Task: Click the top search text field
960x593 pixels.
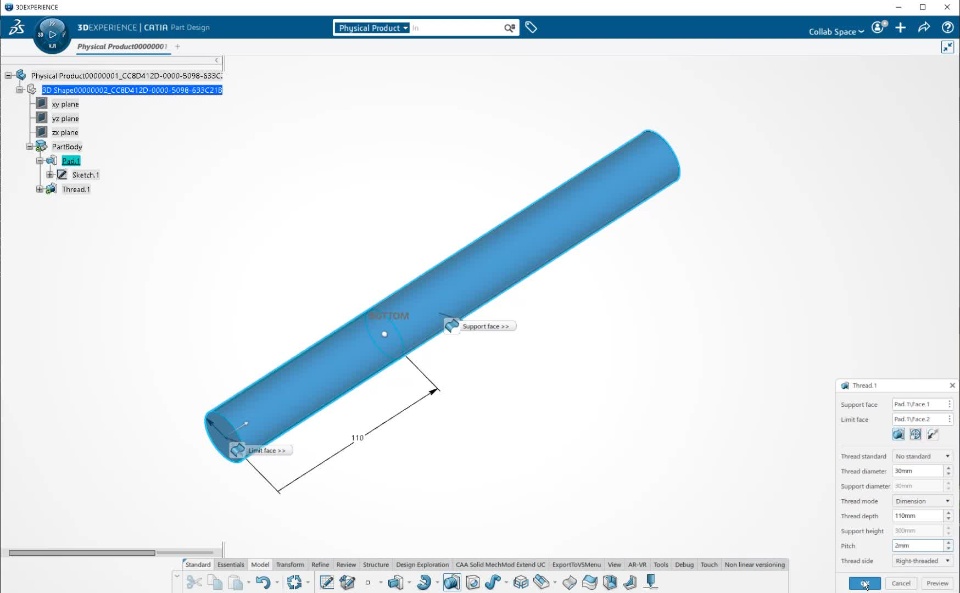Action: 456,28
